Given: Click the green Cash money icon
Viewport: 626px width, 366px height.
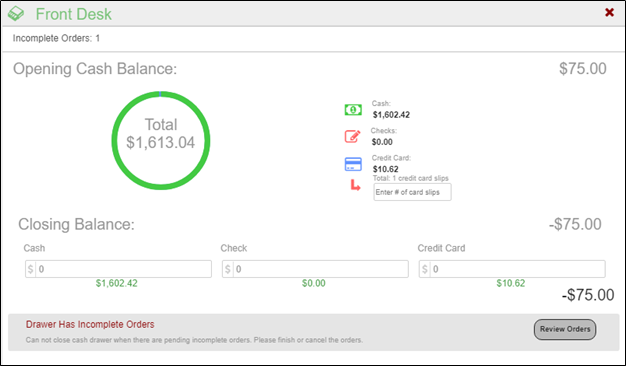Looking at the screenshot, I should tap(353, 109).
